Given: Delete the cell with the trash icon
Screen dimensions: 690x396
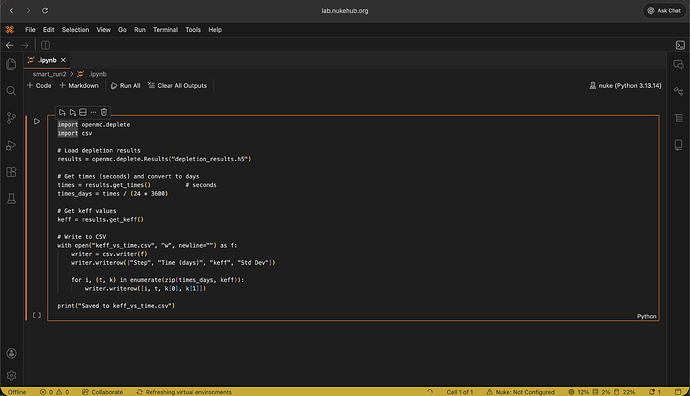Looking at the screenshot, I should click(104, 112).
